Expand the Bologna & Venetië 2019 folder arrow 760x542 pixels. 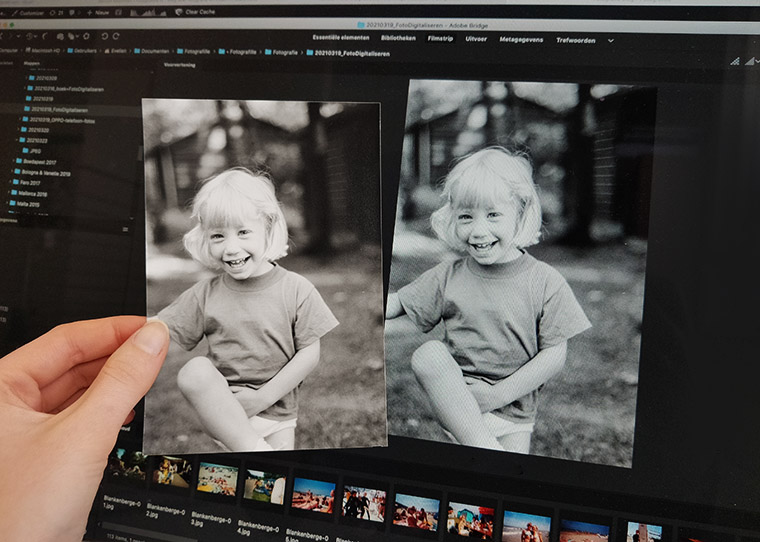11,172
